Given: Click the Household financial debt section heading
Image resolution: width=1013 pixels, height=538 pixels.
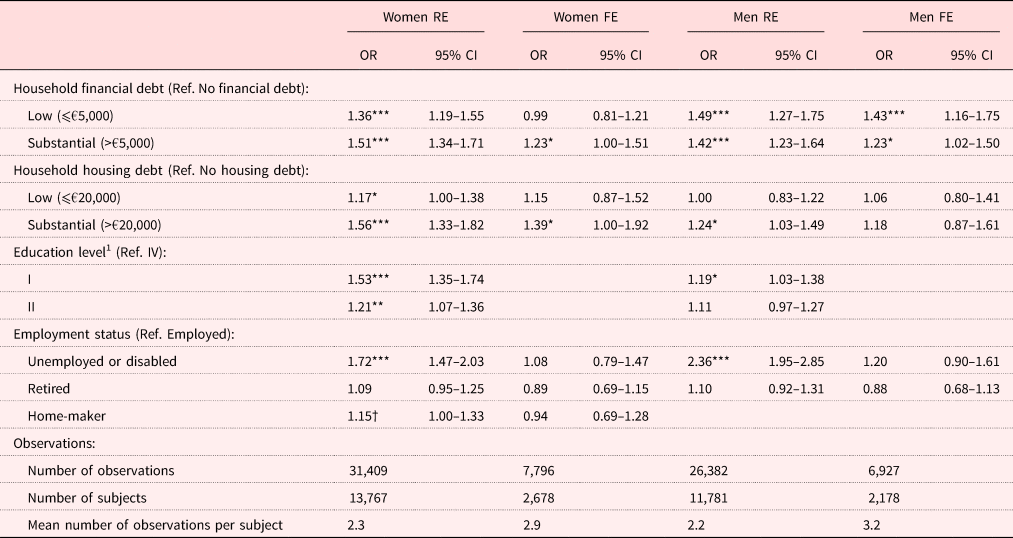Looking at the screenshot, I should pos(160,89).
